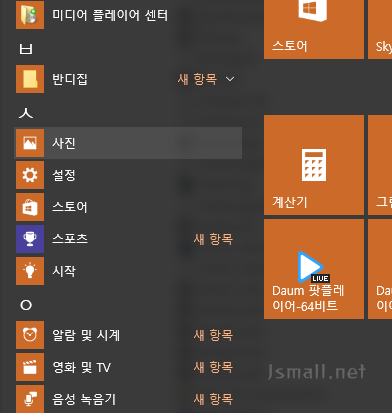Click the 반디집 label text
Image resolution: width=392 pixels, height=413 pixels.
pos(70,79)
